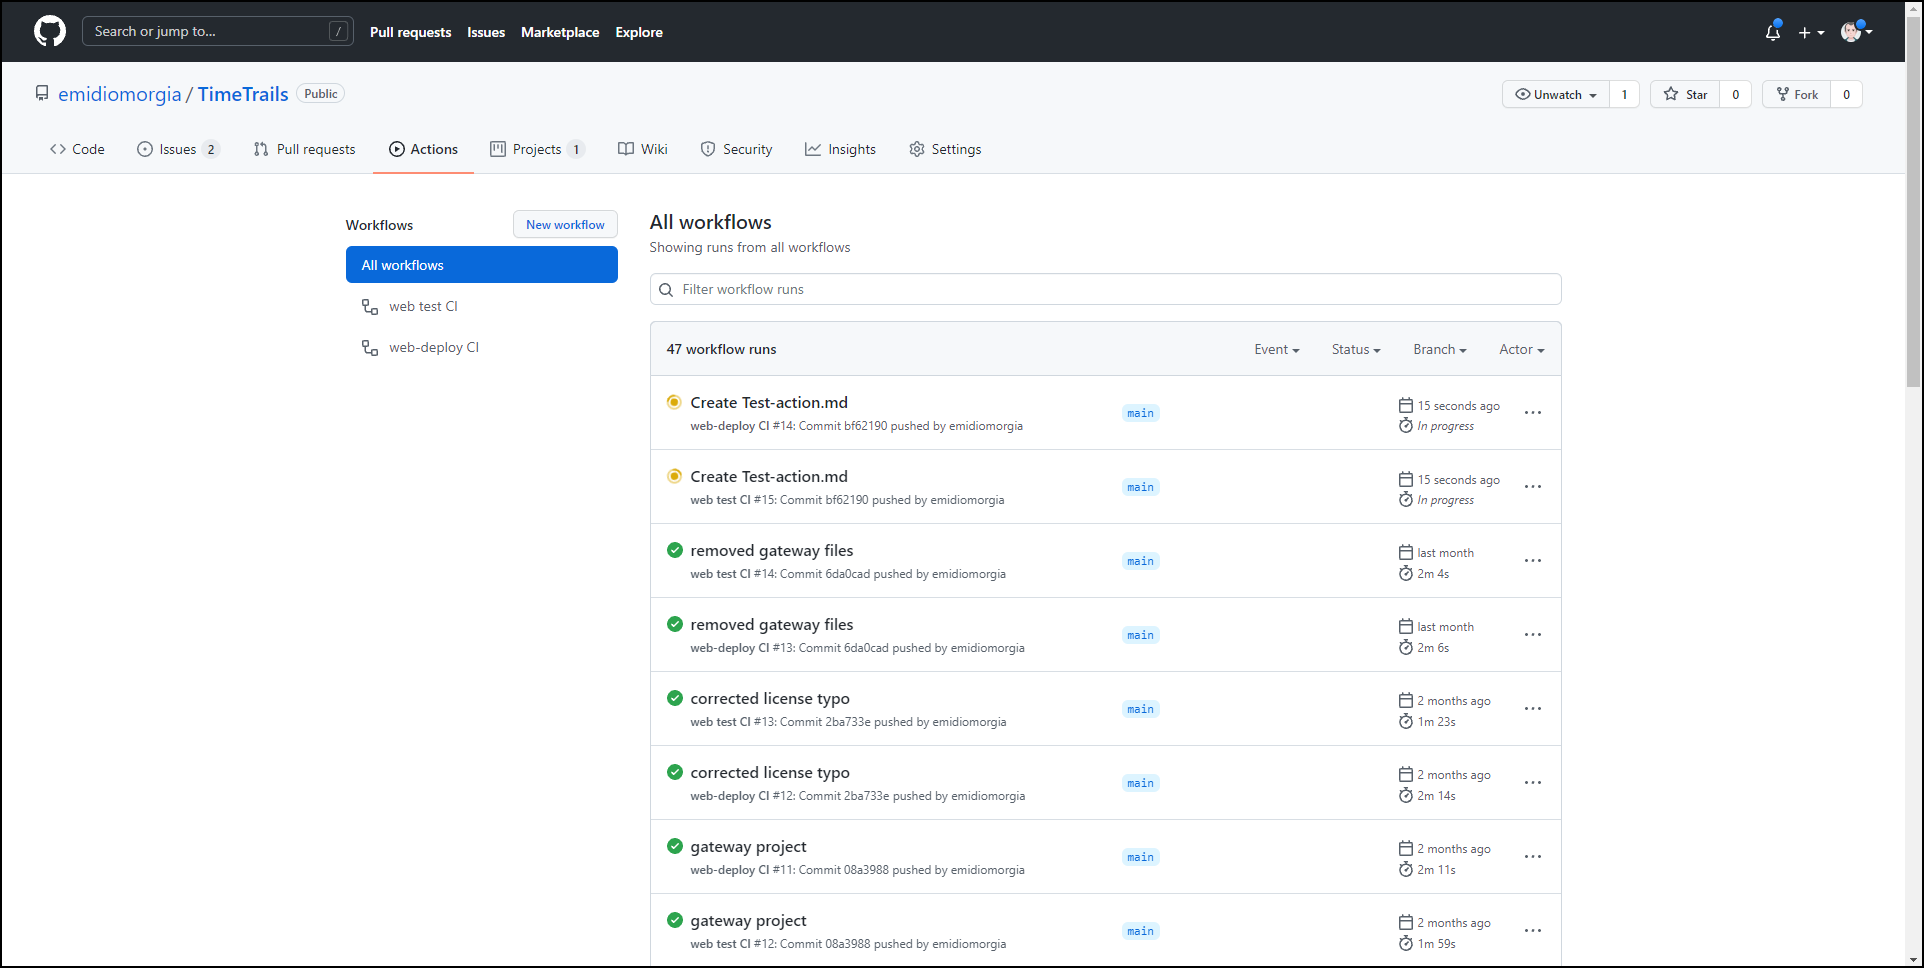The width and height of the screenshot is (1924, 968).
Task: Open the web-deploy CI workflow in sidebar
Action: (433, 347)
